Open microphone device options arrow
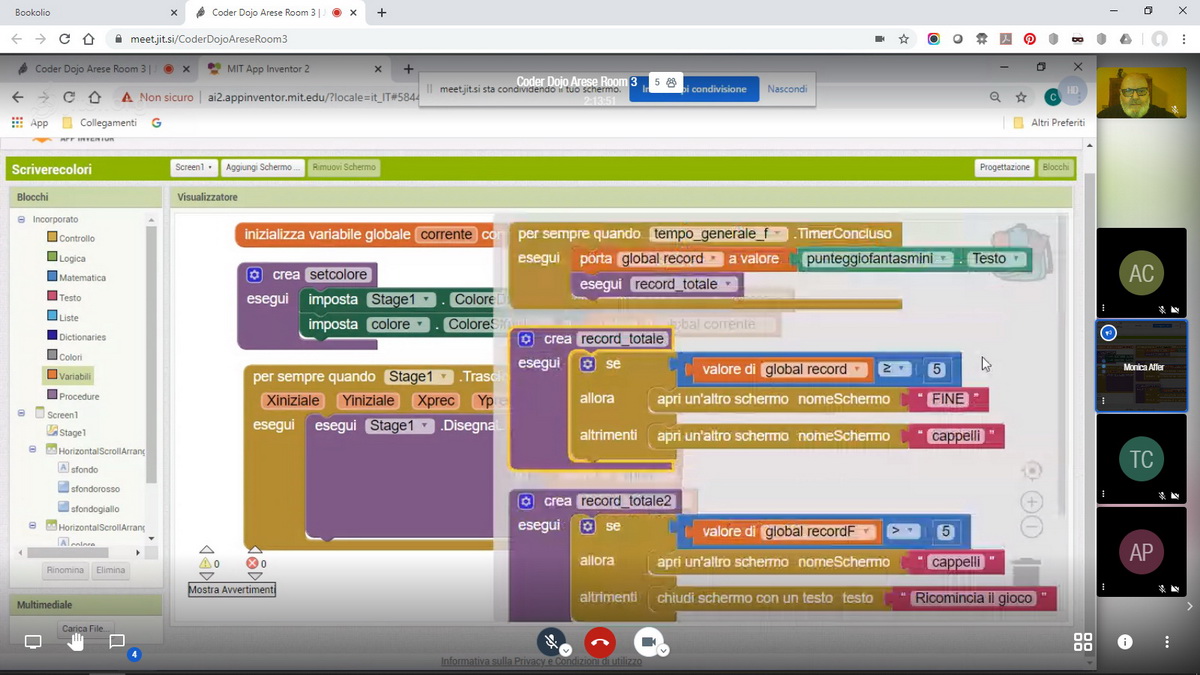Screen dimensions: 1200x675 tap(566, 650)
